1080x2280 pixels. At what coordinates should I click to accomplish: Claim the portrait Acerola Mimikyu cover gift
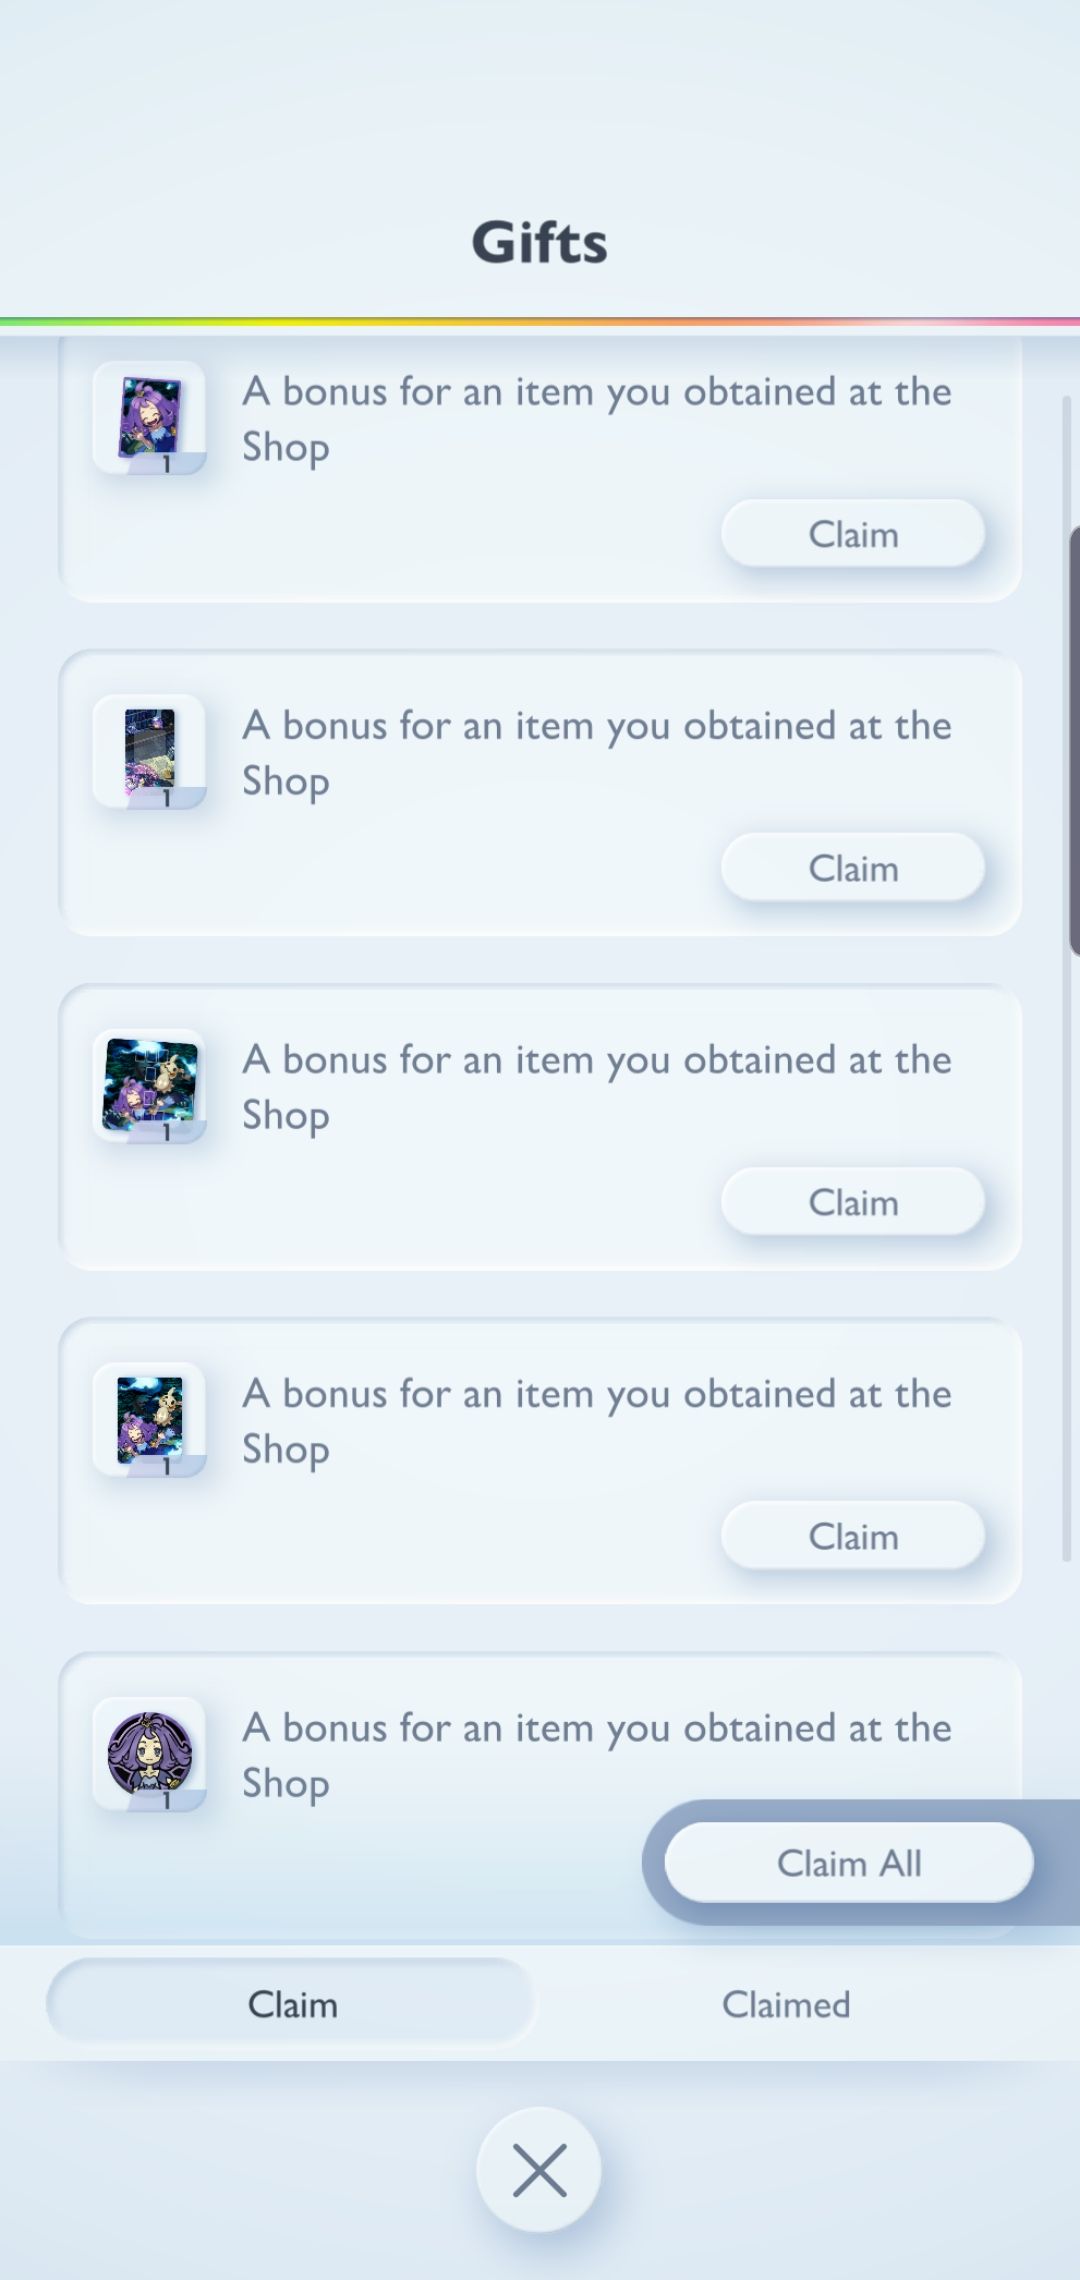[852, 1536]
